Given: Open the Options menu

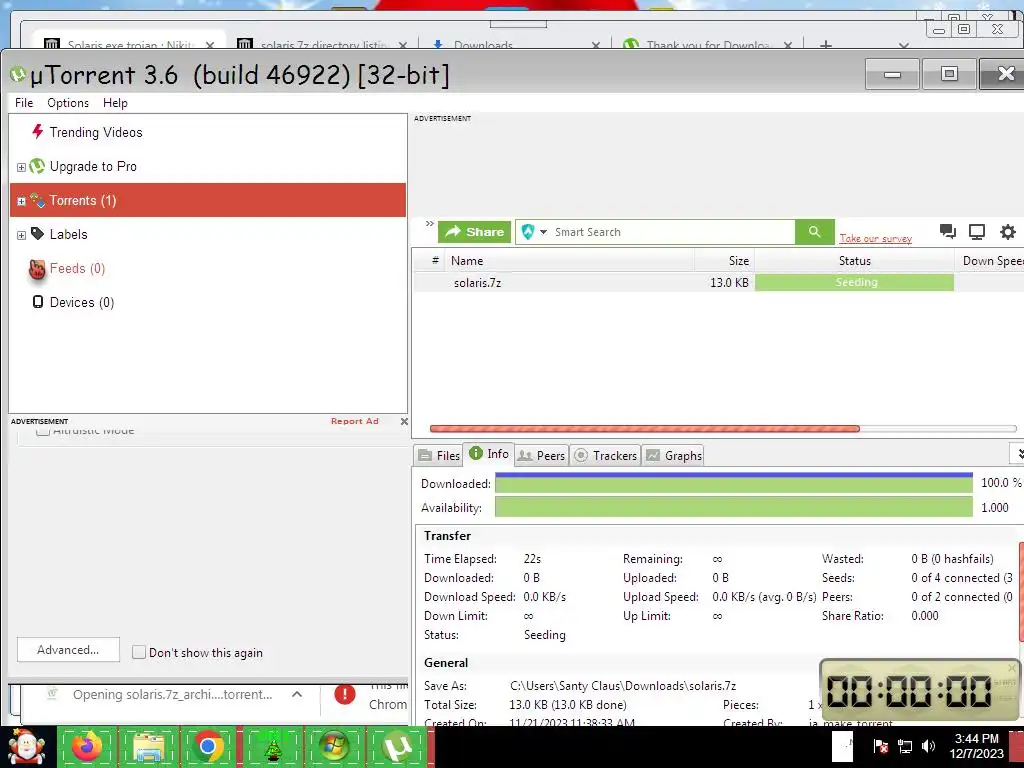Looking at the screenshot, I should pyautogui.click(x=68, y=103).
